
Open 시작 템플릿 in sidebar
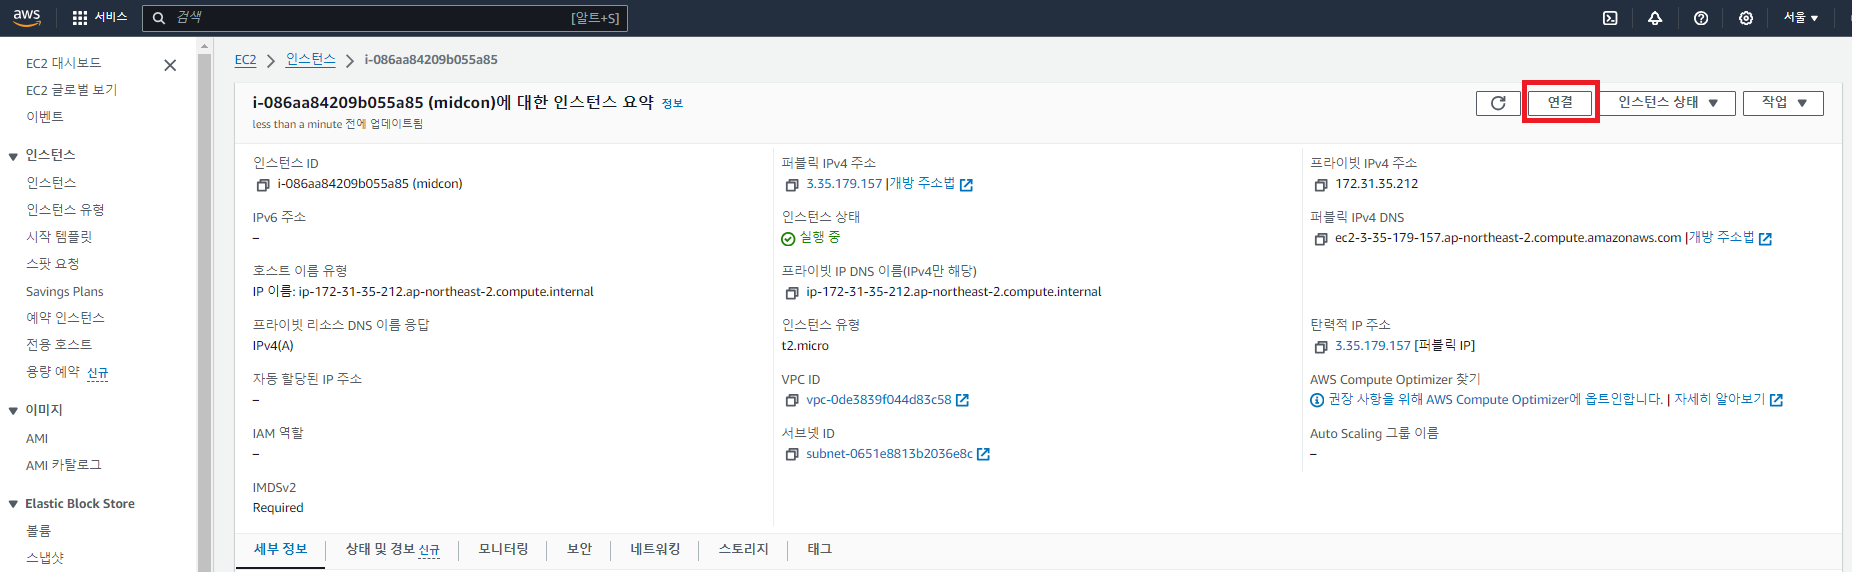(59, 237)
